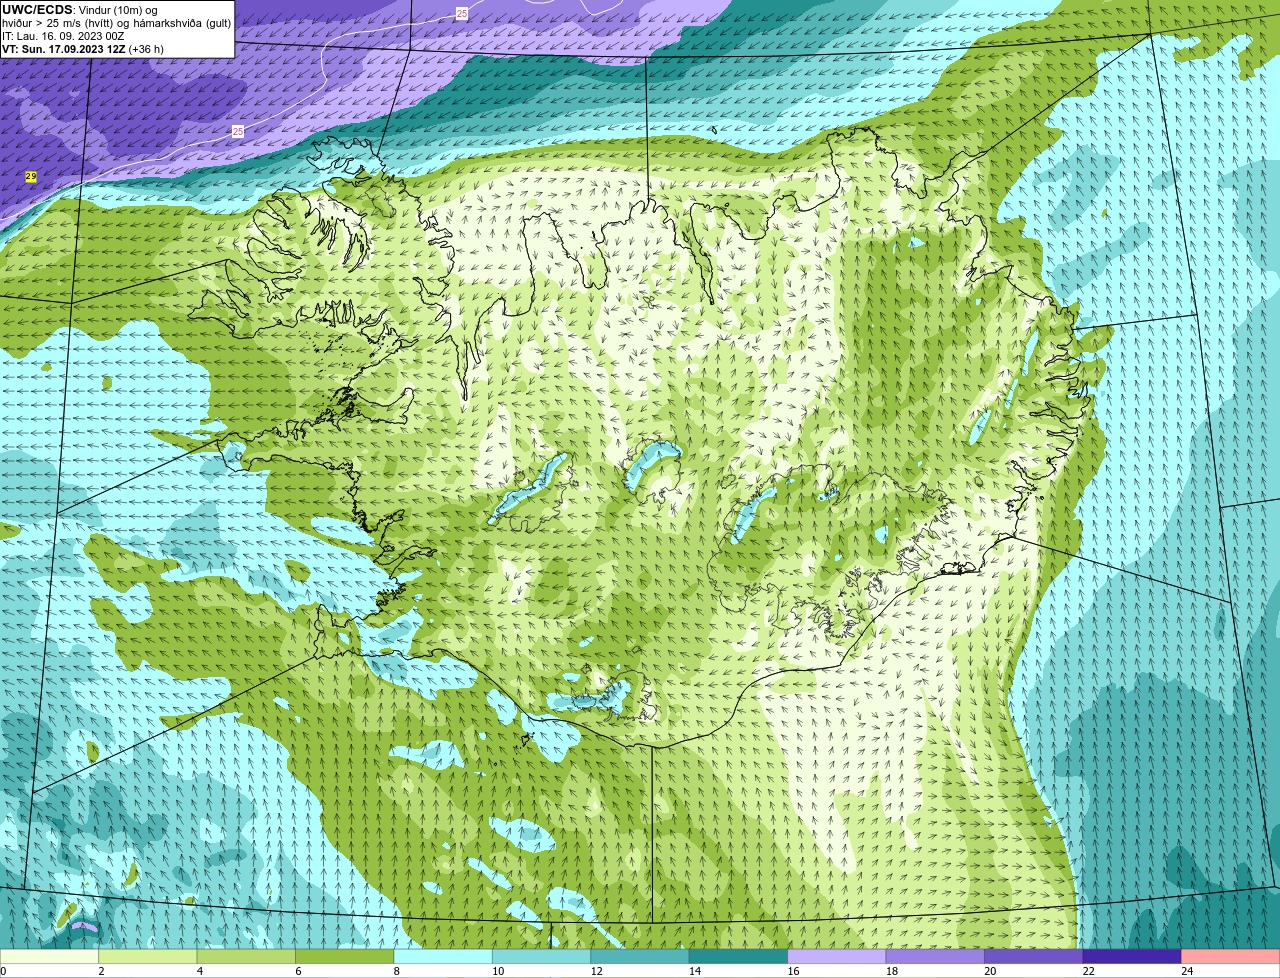
Task: Click the yellow "29" maximum gust label
Action: point(31,176)
